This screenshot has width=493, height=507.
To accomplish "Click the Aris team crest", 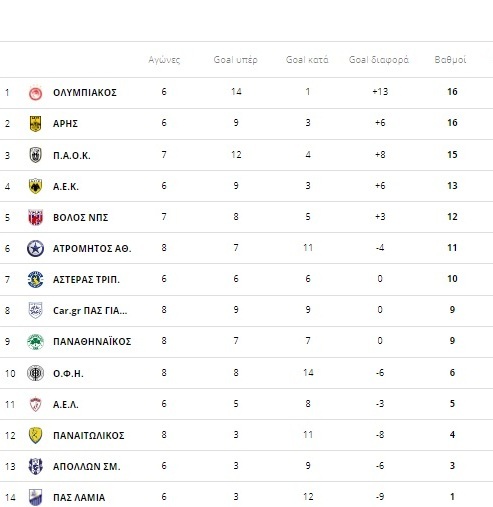I will (35, 124).
